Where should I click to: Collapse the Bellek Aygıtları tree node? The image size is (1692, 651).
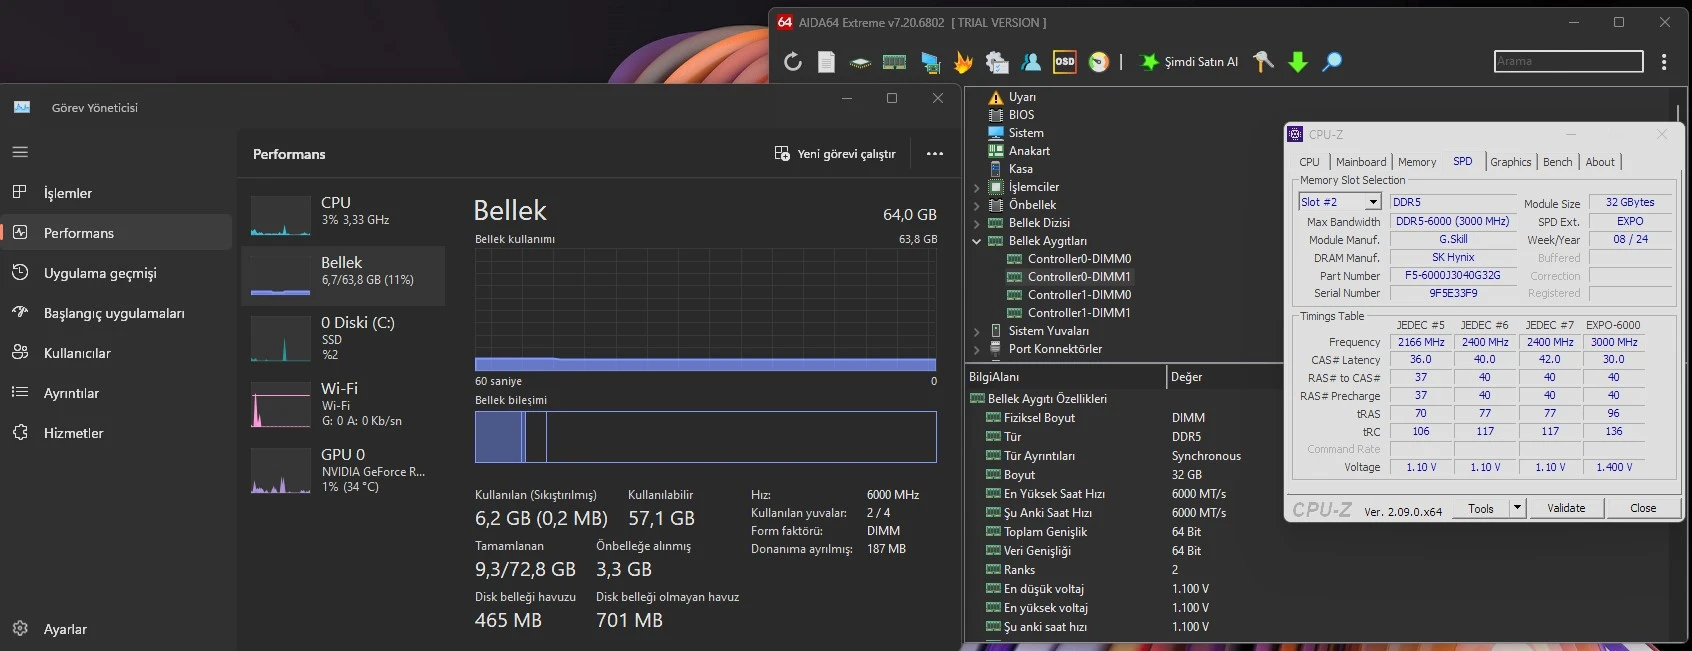coord(976,241)
